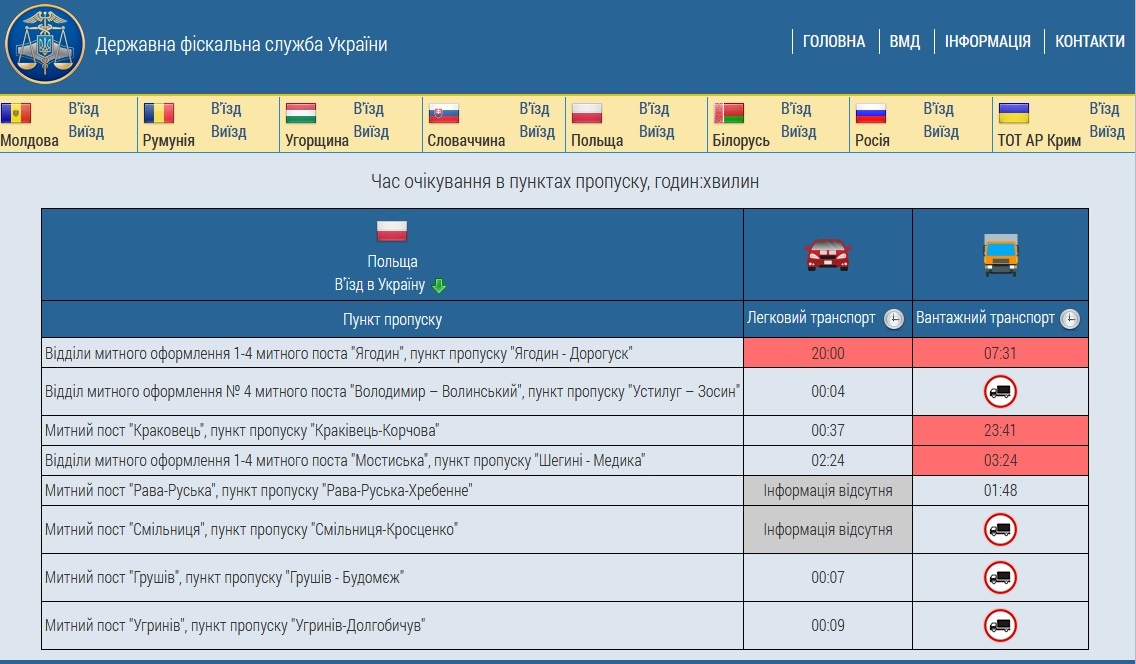The height and width of the screenshot is (664, 1136).
Task: Click the Hungary flag icon
Action: (x=300, y=113)
